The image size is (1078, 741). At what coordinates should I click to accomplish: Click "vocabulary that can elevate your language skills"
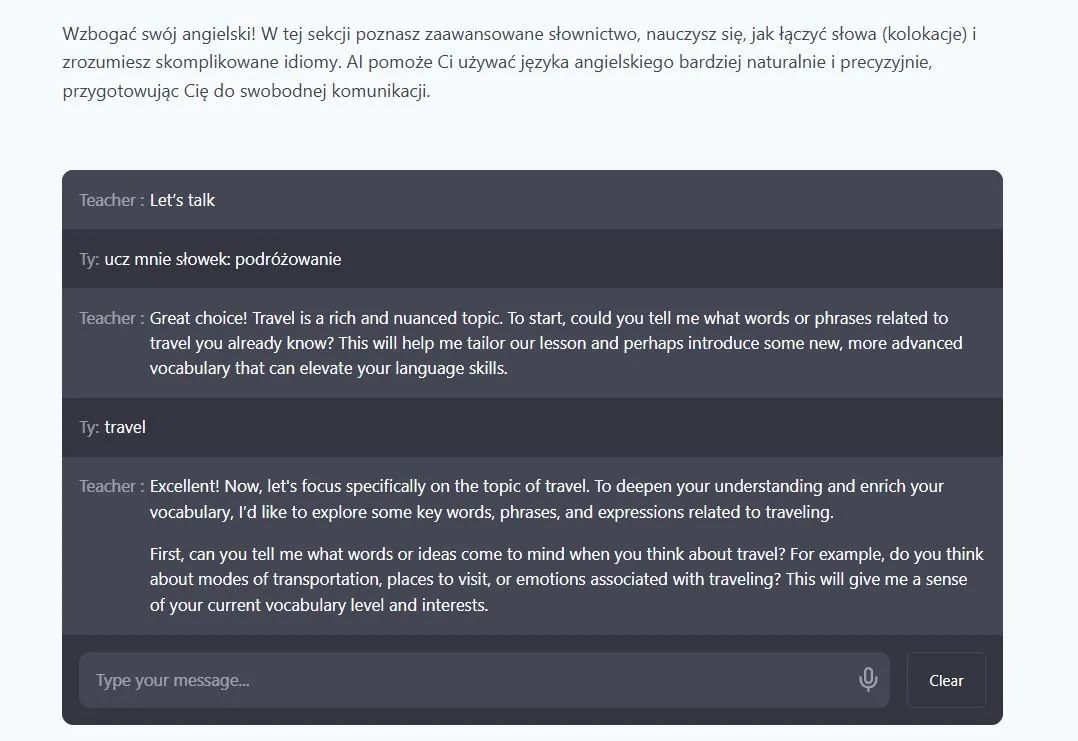[328, 368]
